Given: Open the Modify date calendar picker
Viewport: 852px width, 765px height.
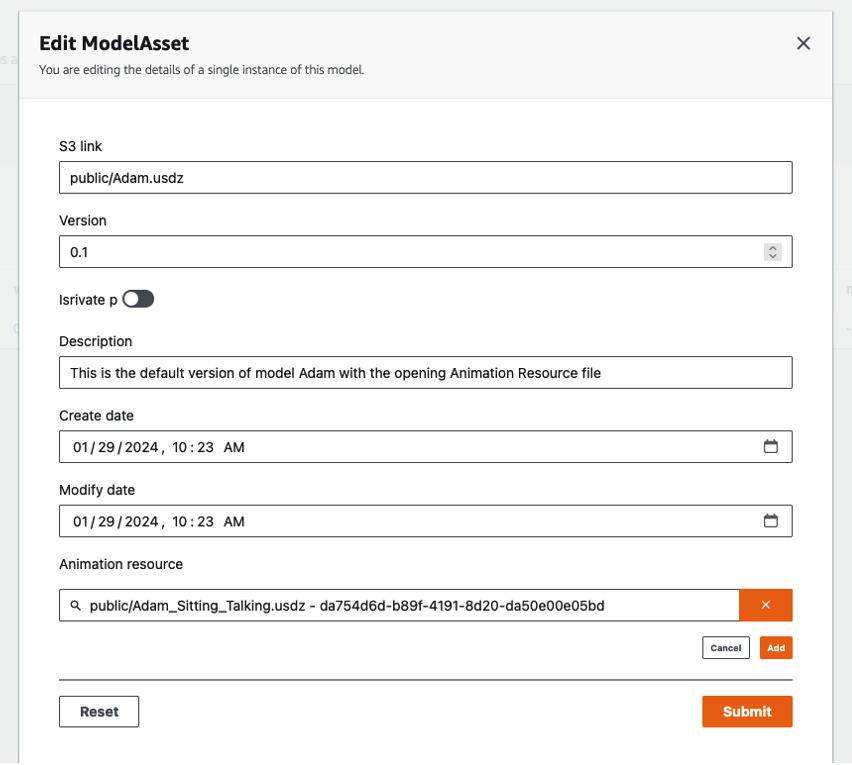Looking at the screenshot, I should click(770, 521).
